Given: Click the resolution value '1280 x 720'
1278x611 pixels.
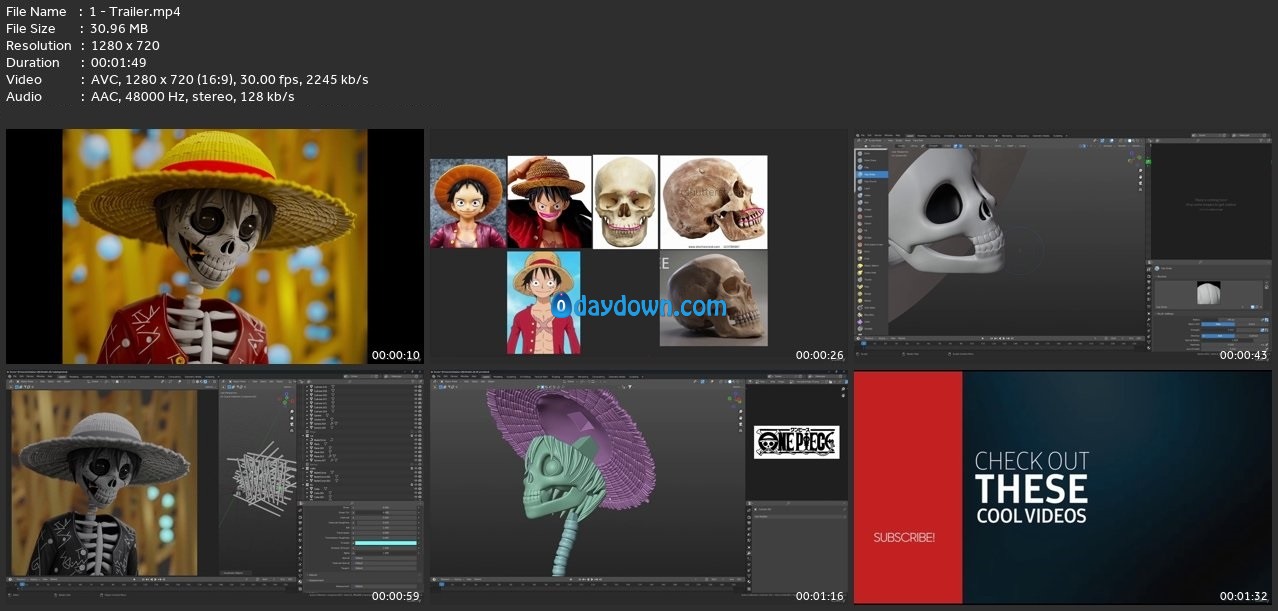Looking at the screenshot, I should [125, 46].
